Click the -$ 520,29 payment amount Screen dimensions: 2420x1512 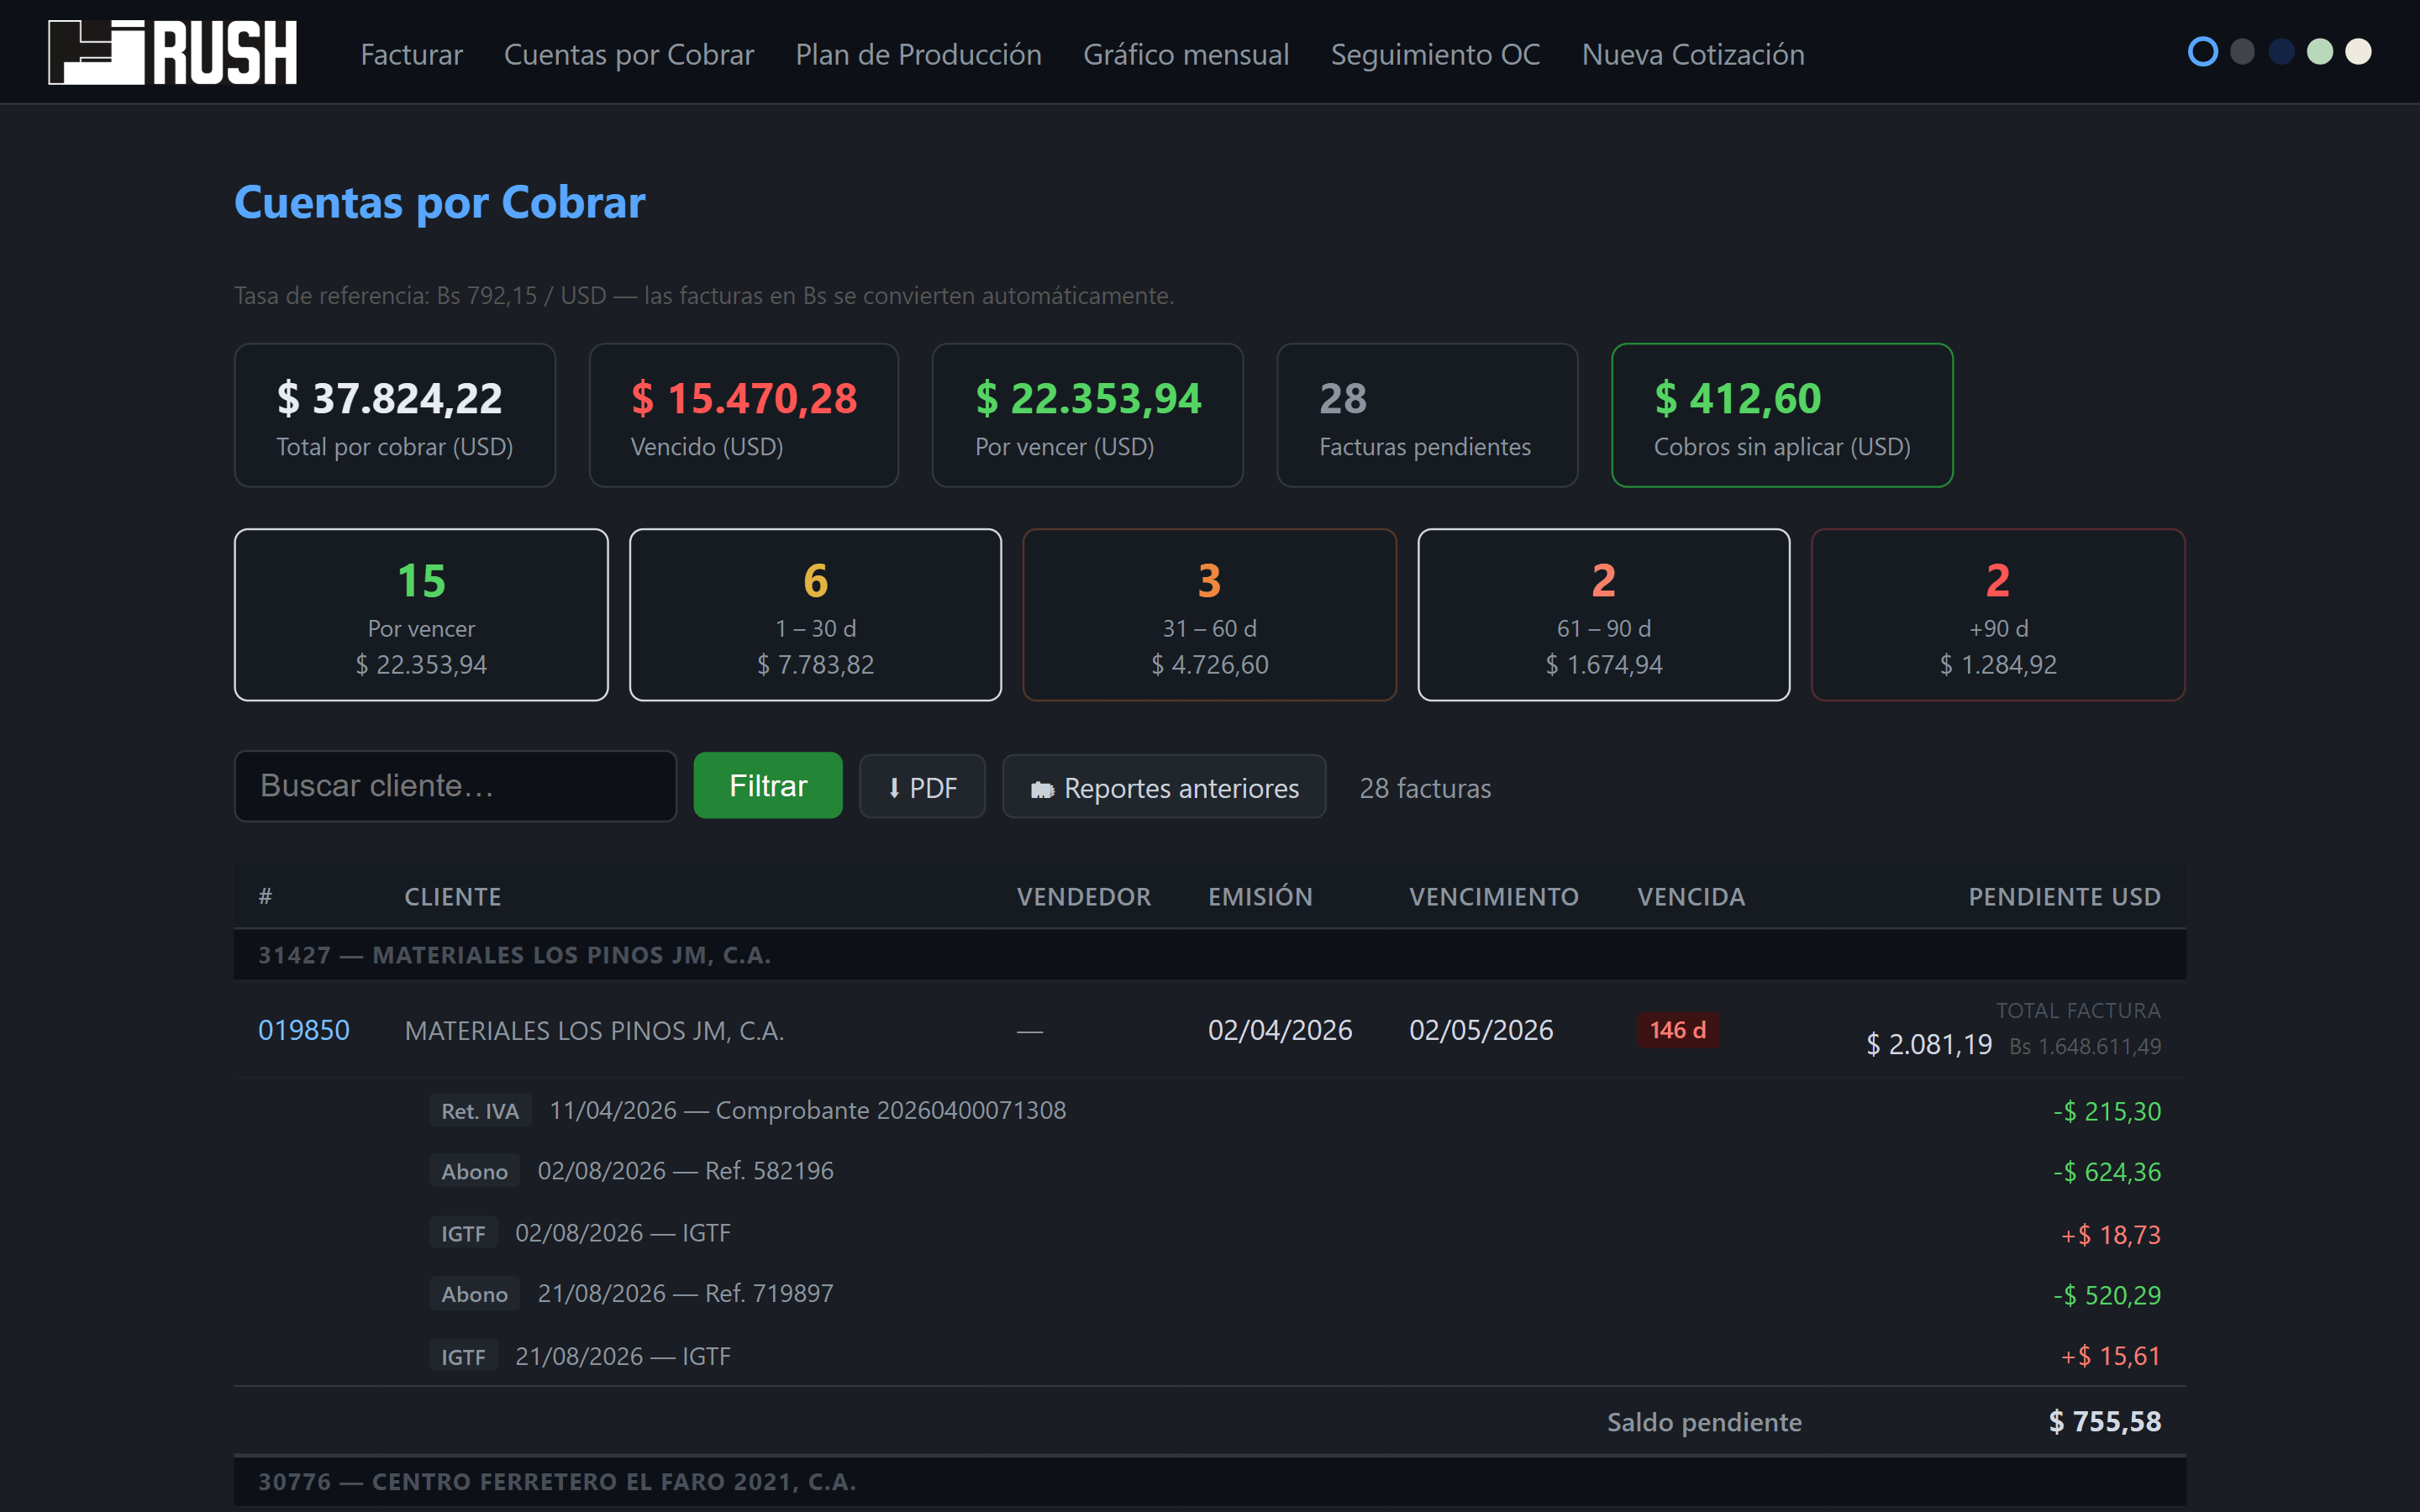click(x=2107, y=1295)
